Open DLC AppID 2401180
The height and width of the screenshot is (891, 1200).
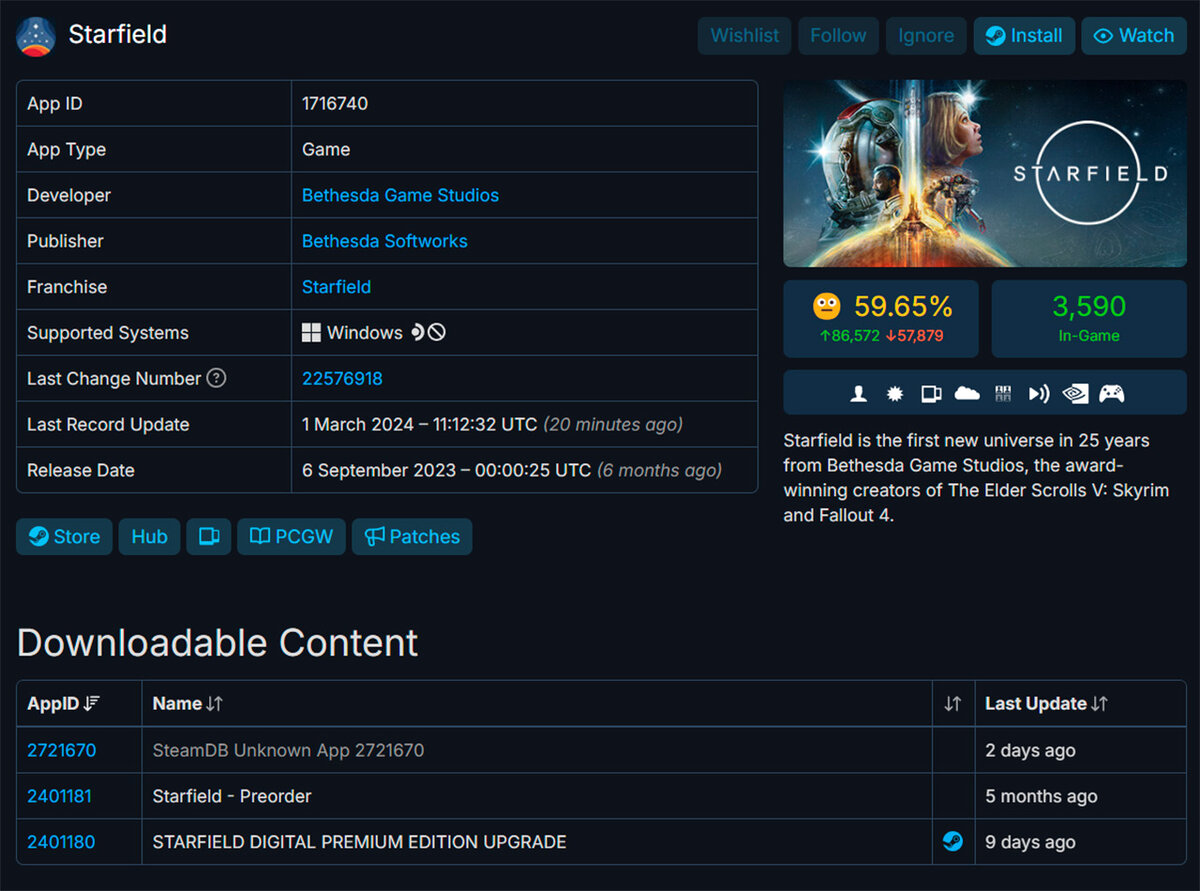pyautogui.click(x=61, y=842)
